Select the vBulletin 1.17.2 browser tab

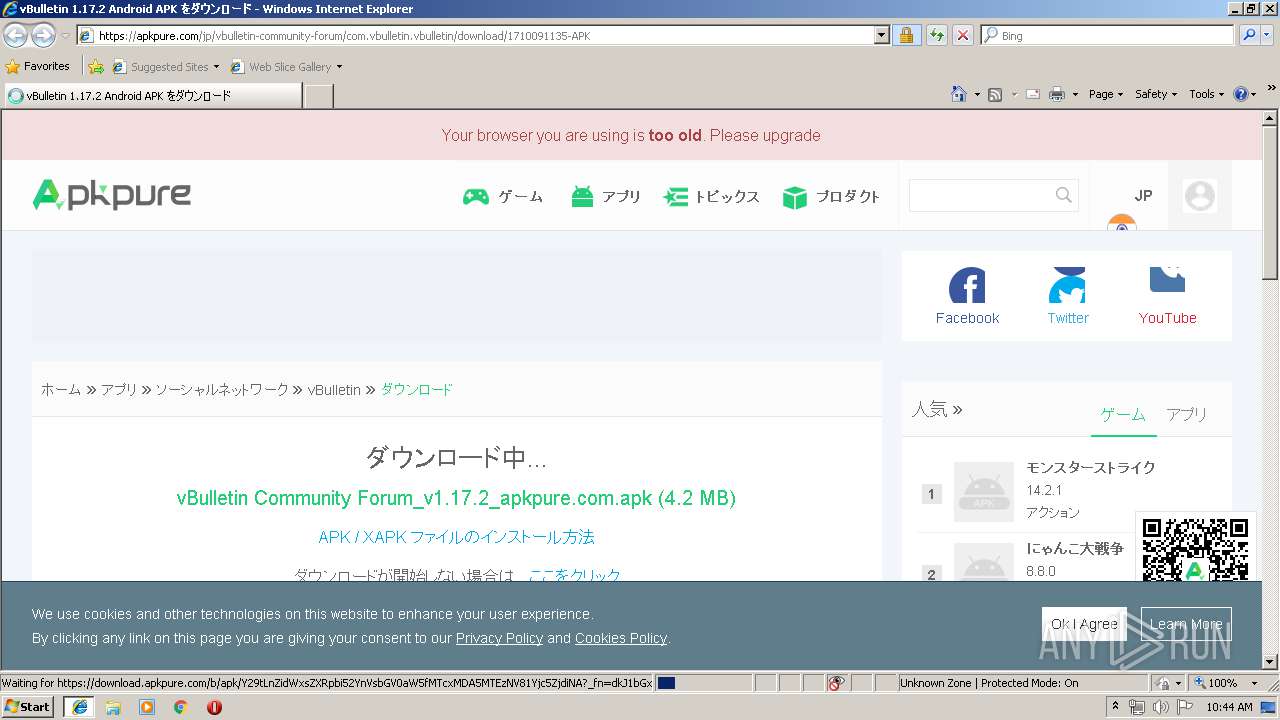pos(152,96)
